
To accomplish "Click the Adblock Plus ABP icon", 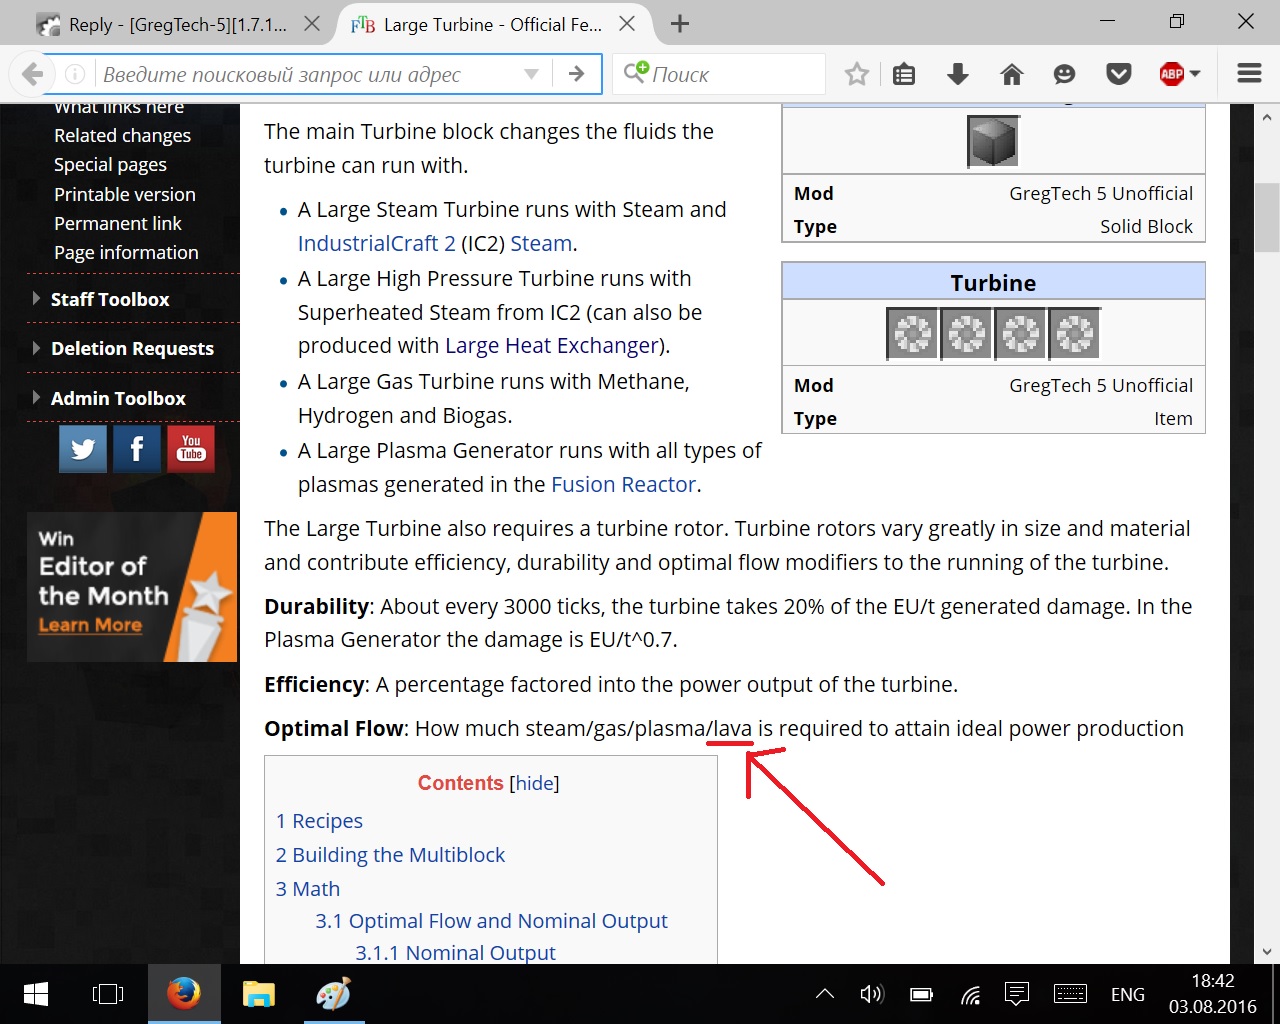I will (x=1172, y=74).
